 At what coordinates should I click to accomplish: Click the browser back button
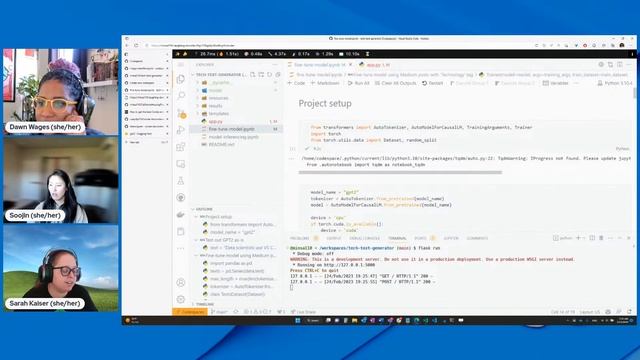(127, 45)
